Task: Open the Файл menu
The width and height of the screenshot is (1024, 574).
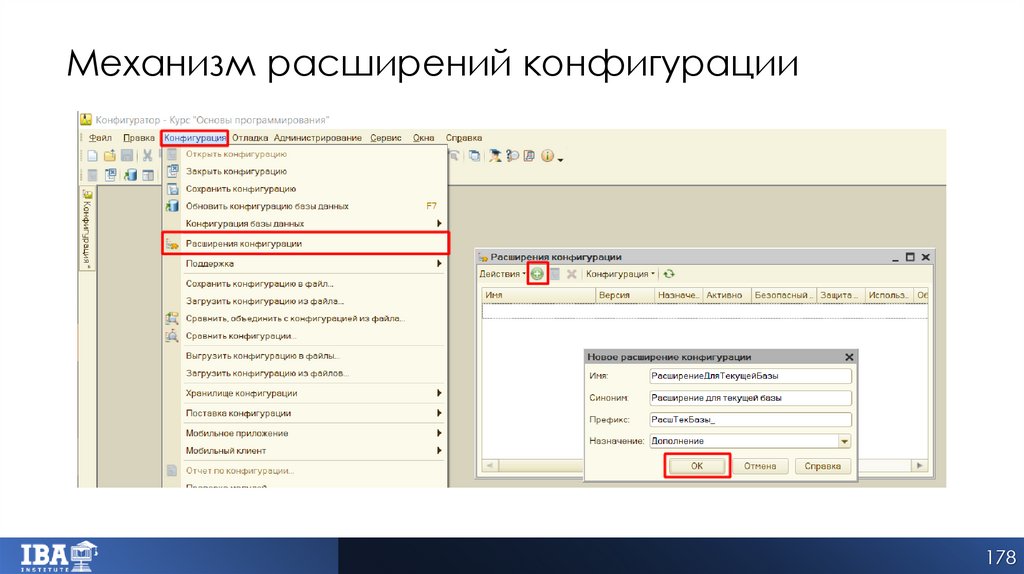Action: click(100, 138)
